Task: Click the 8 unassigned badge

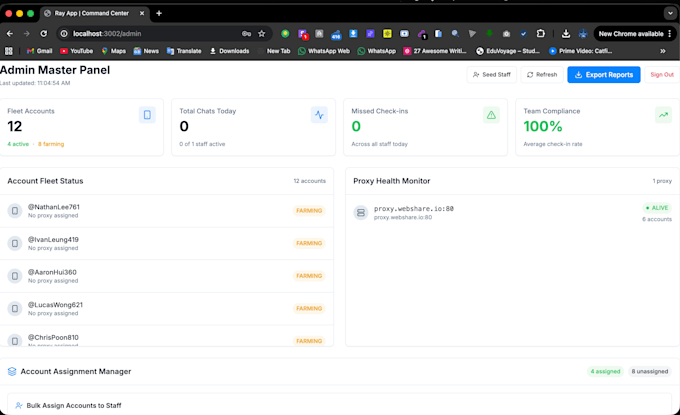Action: [x=650, y=371]
